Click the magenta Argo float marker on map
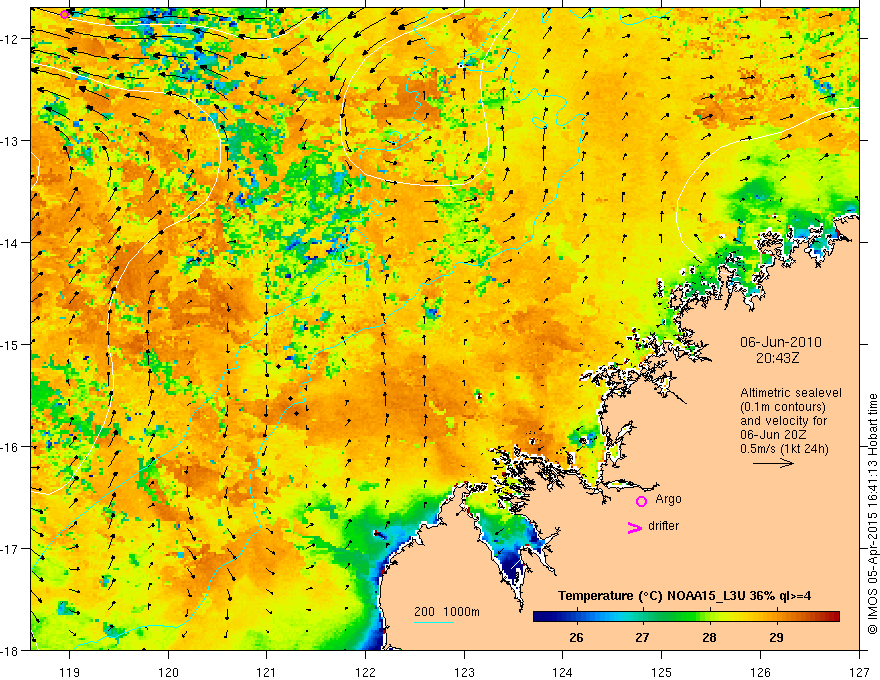 [65, 15]
